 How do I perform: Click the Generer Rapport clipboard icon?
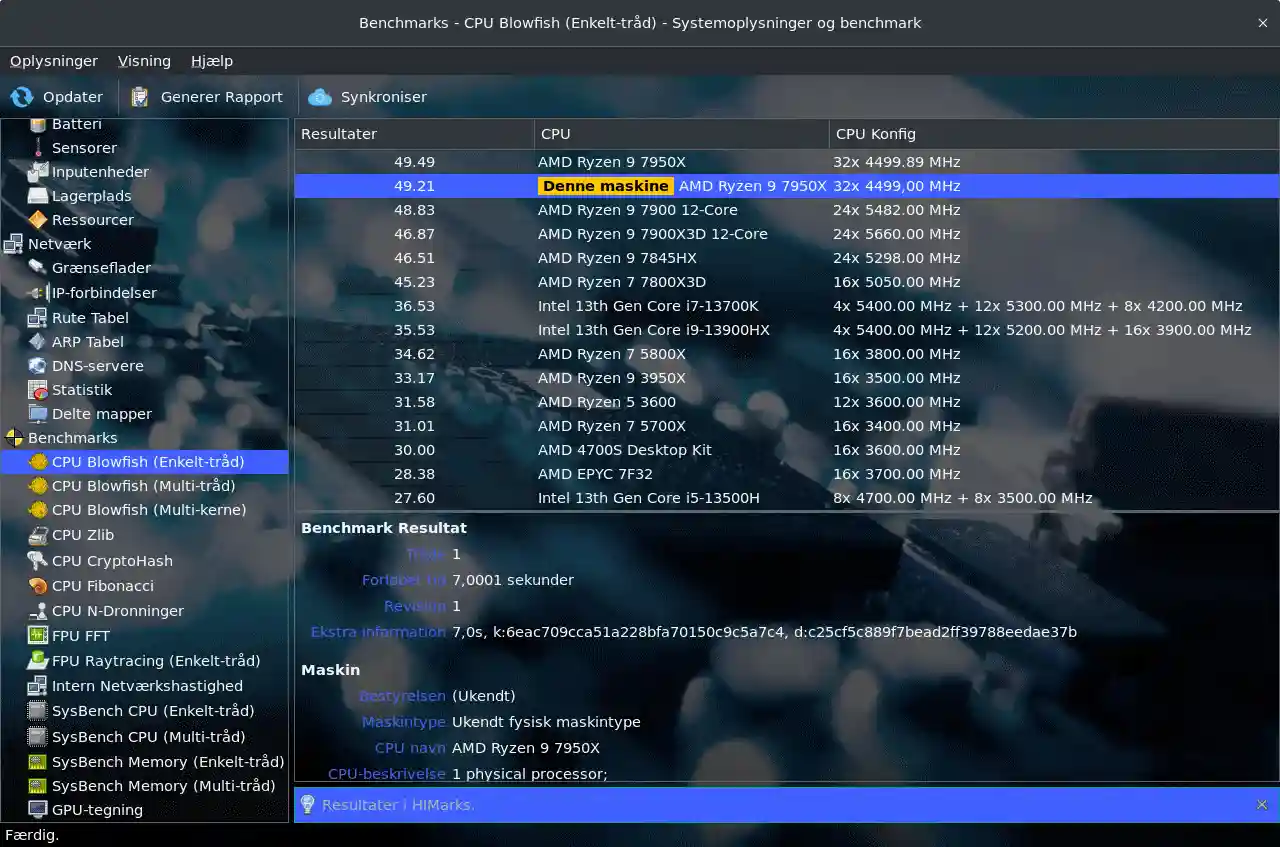coord(140,97)
